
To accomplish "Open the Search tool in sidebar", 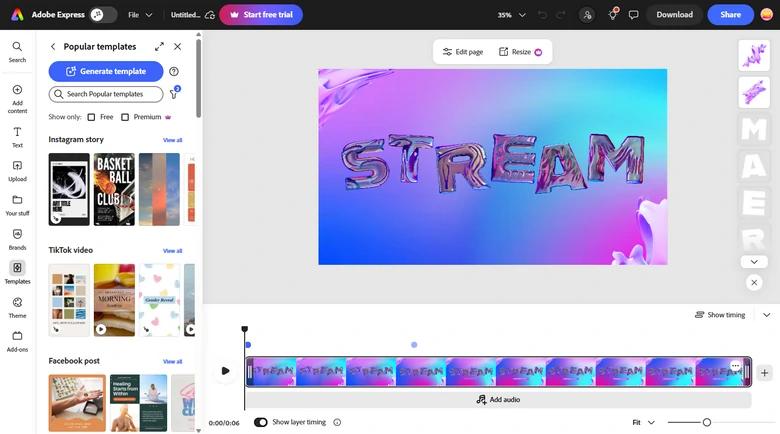I will point(17,51).
